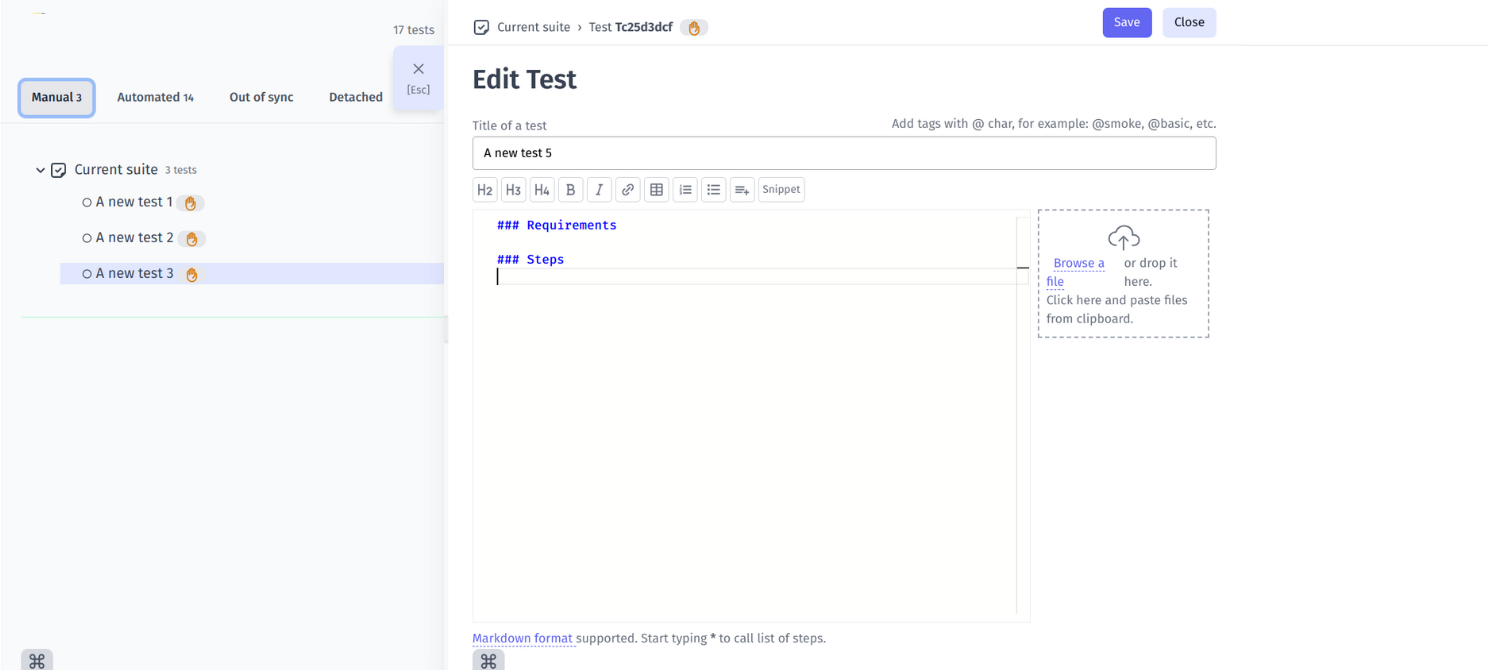Apply italic formatting
The height and width of the screenshot is (670, 1488).
tap(599, 189)
